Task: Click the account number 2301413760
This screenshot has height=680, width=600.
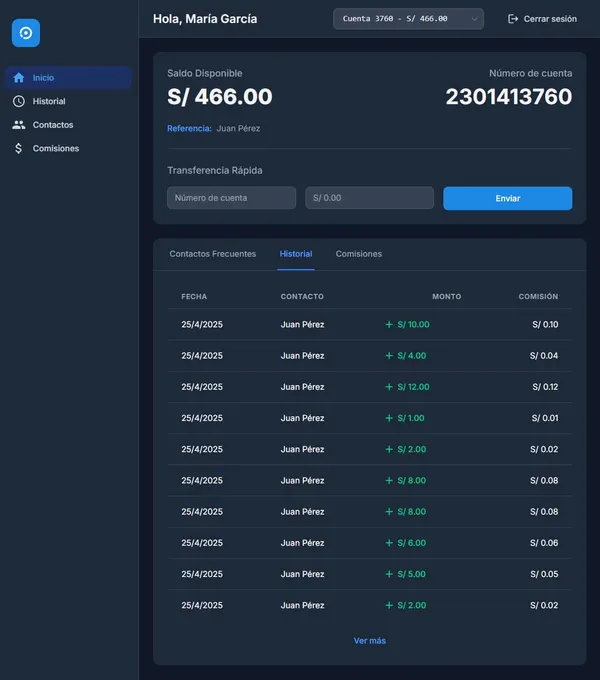Action: pyautogui.click(x=509, y=96)
